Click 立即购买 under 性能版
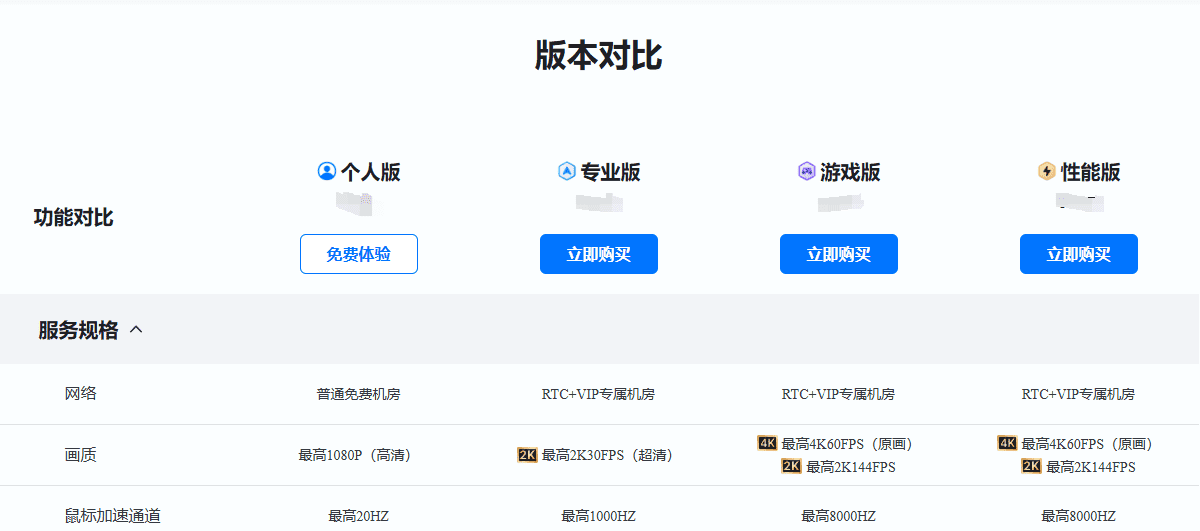 click(1079, 254)
